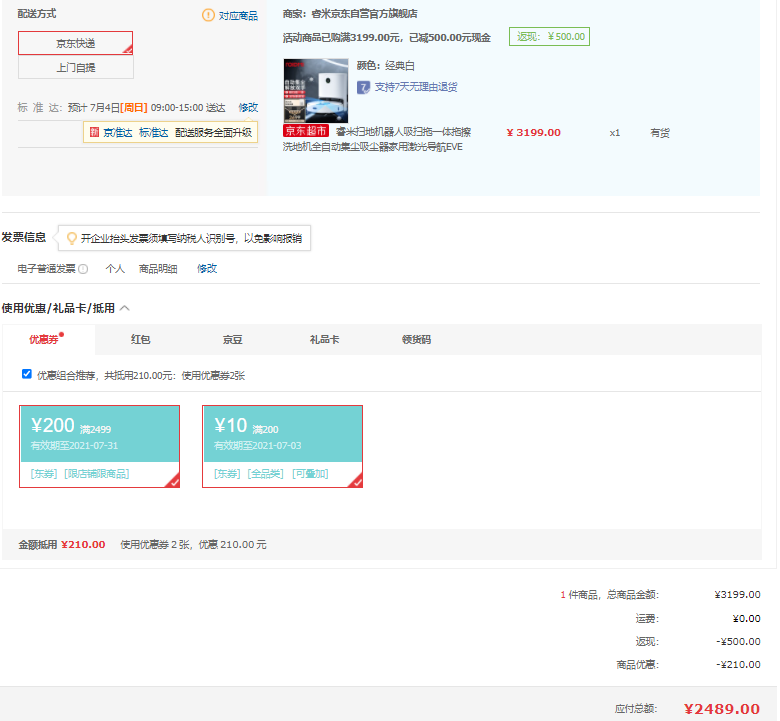The width and height of the screenshot is (780, 721).
Task: Click the 金额抵用 ¥210.00 amount
Action: tap(83, 544)
